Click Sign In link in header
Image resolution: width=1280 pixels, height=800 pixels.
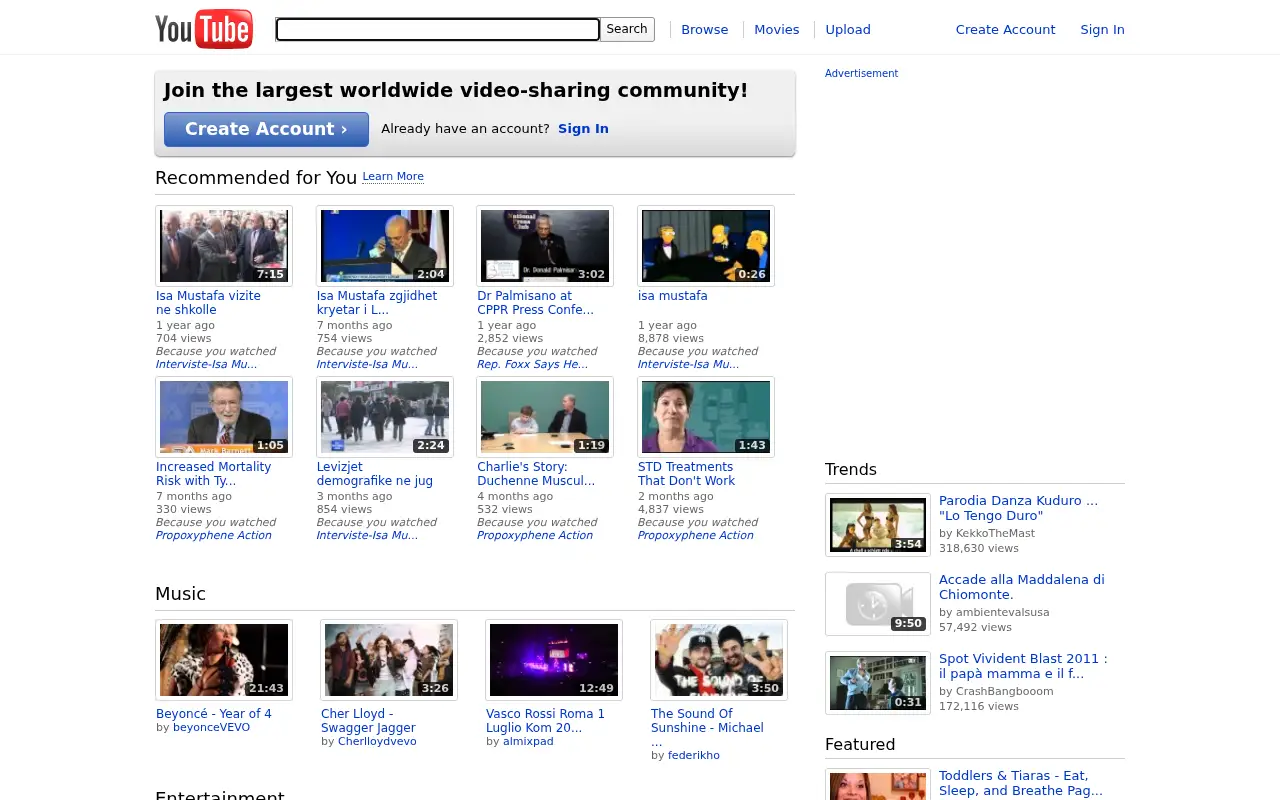pyautogui.click(x=1102, y=30)
